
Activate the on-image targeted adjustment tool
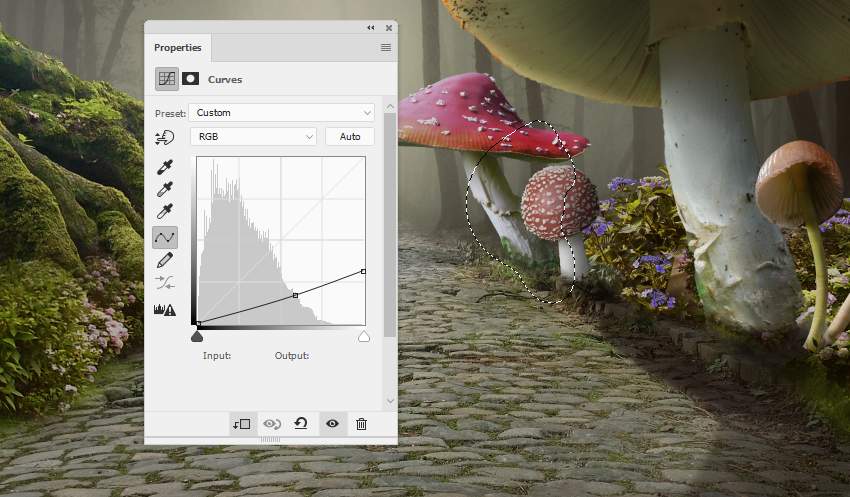[x=164, y=138]
